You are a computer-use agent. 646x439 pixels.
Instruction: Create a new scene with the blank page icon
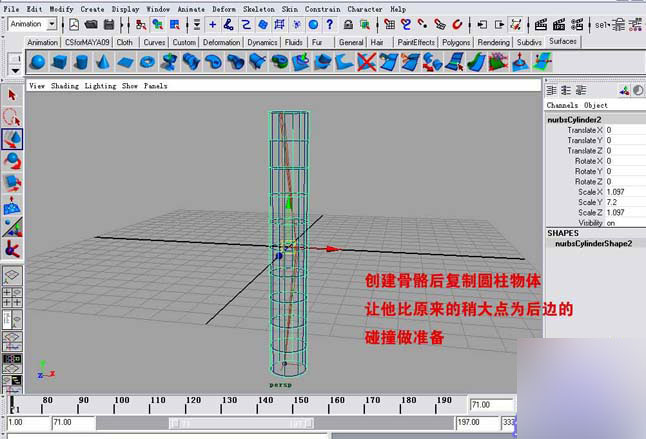click(74, 25)
